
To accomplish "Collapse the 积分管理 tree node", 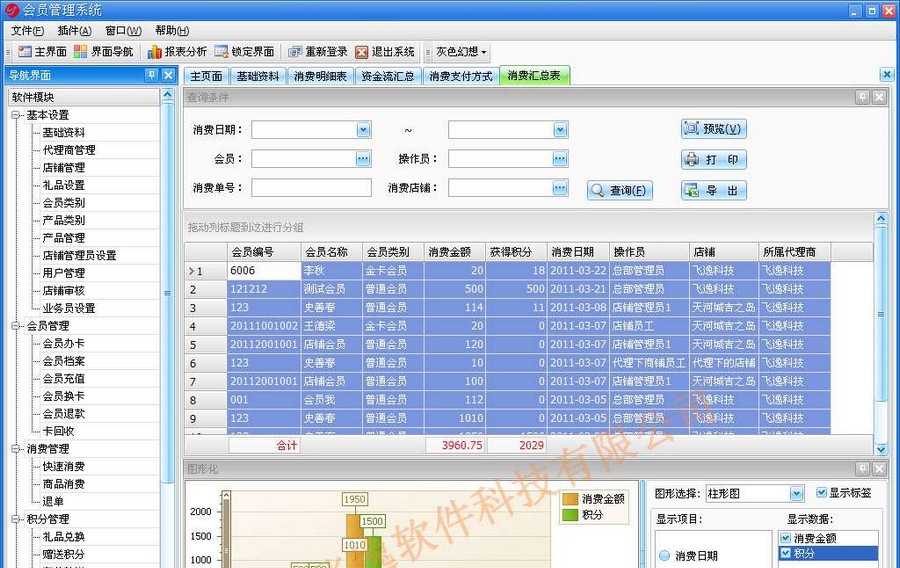I will tap(15, 519).
